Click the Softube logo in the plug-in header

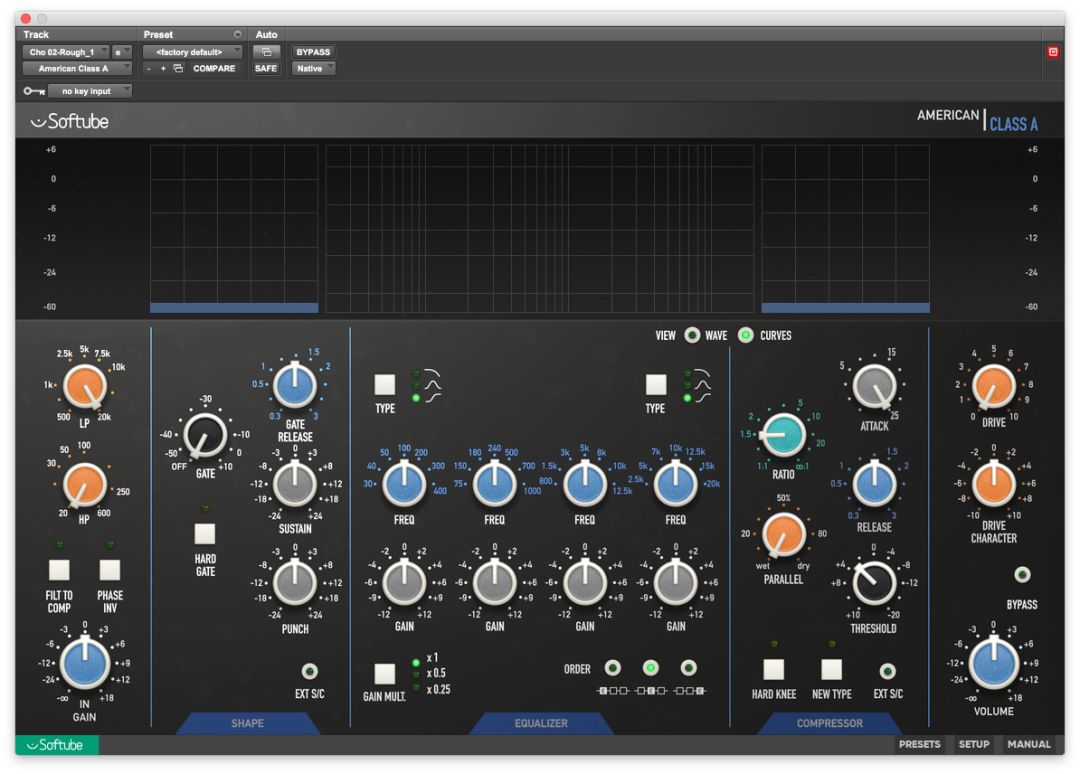click(70, 122)
